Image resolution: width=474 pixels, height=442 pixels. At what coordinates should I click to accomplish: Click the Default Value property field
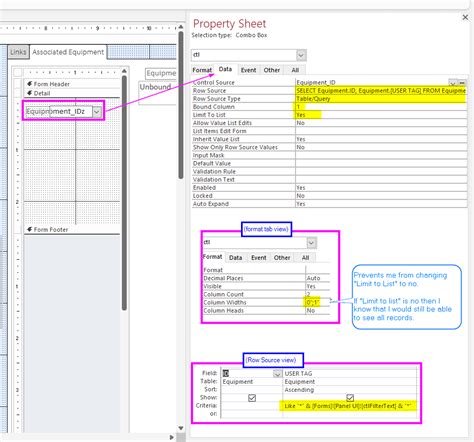tap(381, 163)
